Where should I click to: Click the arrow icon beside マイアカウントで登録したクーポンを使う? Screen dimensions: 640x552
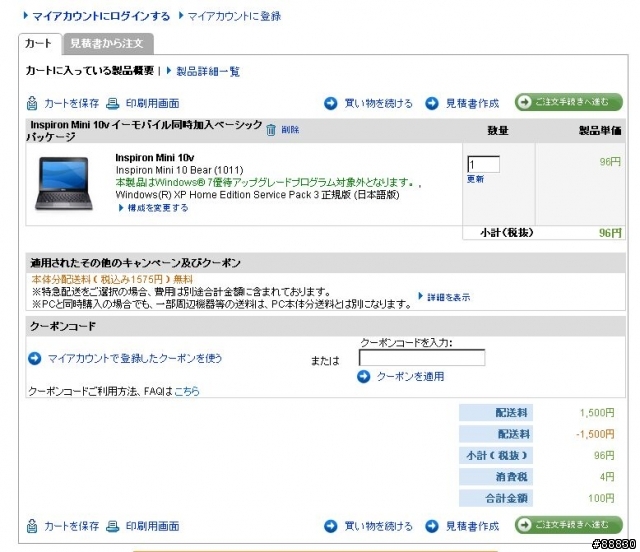pyautogui.click(x=35, y=359)
